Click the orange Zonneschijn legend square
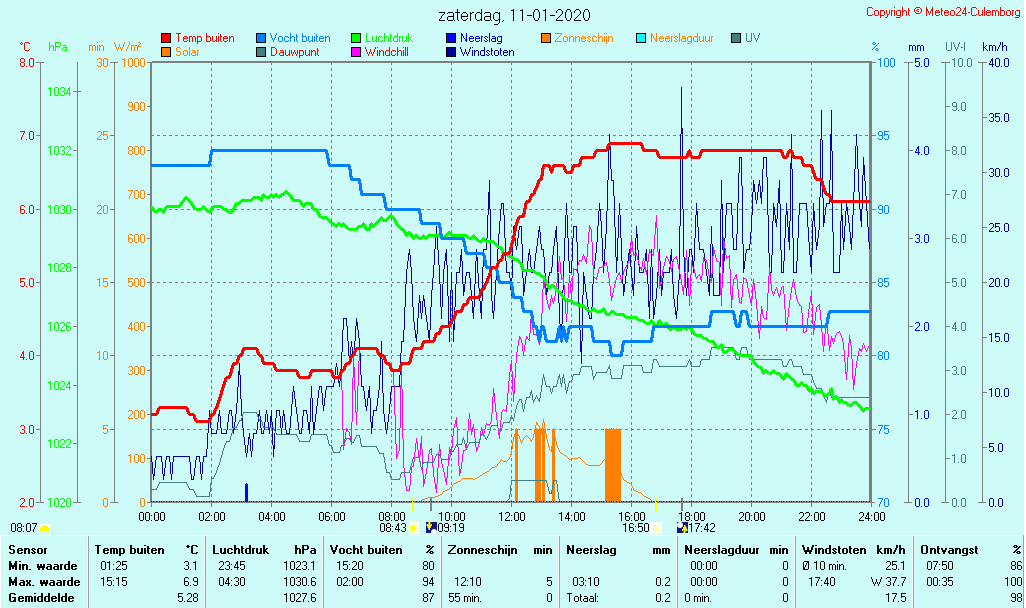The width and height of the screenshot is (1026, 608). tap(546, 38)
